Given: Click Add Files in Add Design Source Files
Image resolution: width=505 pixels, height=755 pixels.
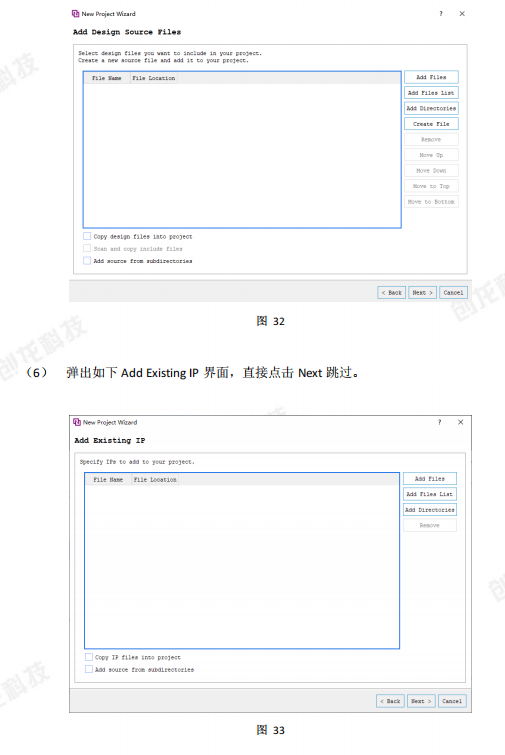Looking at the screenshot, I should (x=431, y=77).
